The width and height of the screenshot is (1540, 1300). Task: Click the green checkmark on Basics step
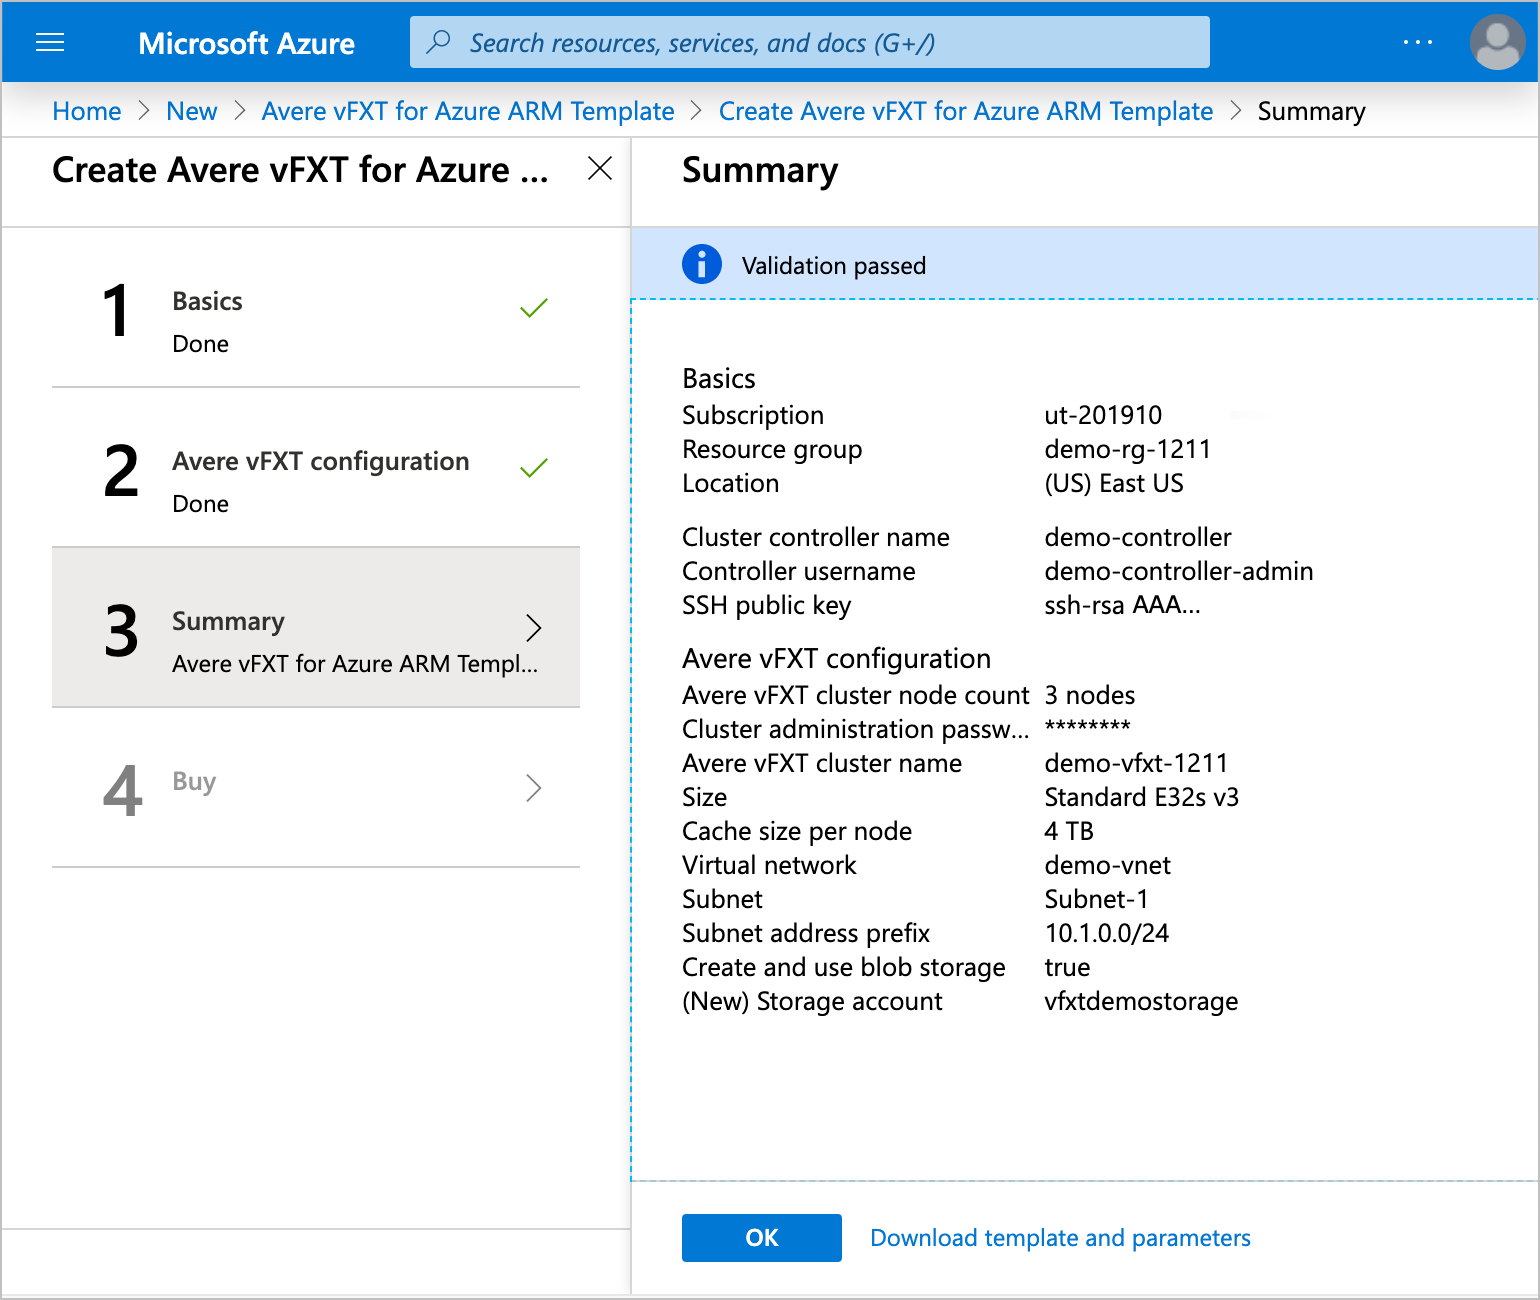pyautogui.click(x=533, y=308)
